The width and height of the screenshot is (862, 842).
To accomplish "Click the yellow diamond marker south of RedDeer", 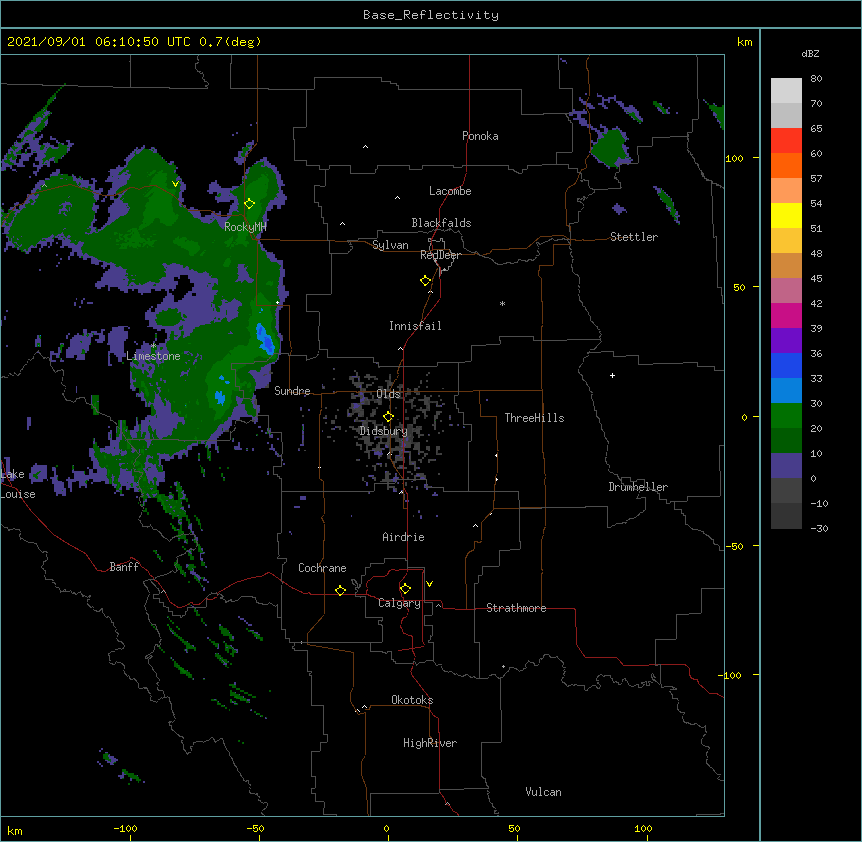I will [x=425, y=281].
